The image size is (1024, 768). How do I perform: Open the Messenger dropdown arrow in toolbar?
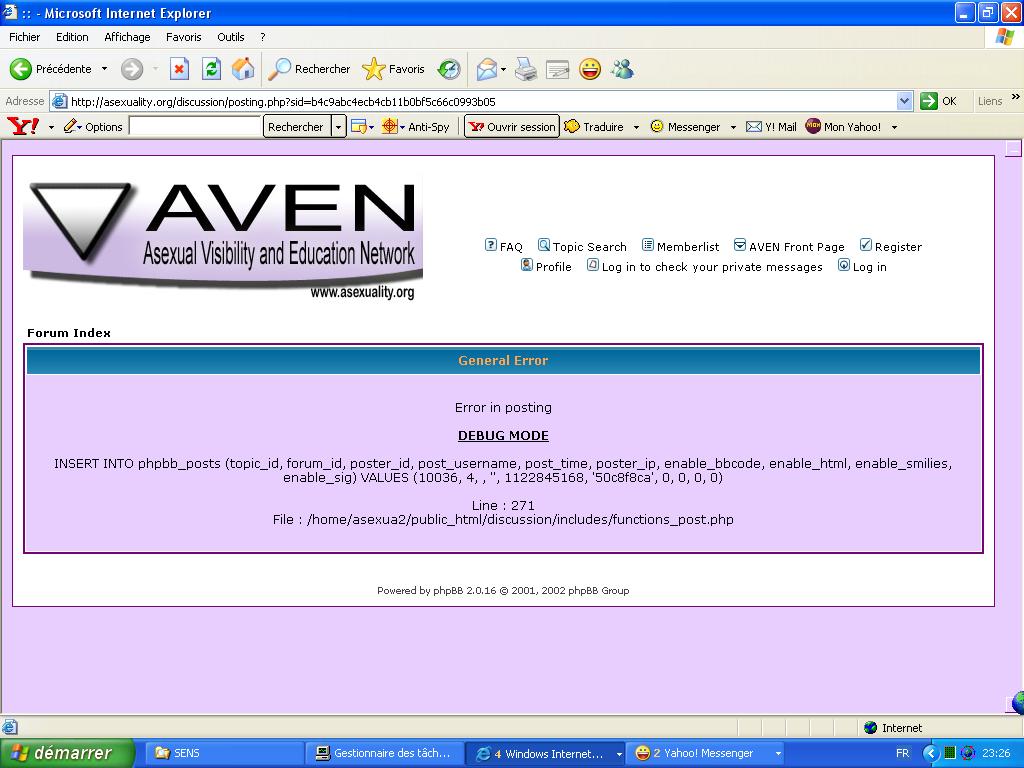click(733, 127)
